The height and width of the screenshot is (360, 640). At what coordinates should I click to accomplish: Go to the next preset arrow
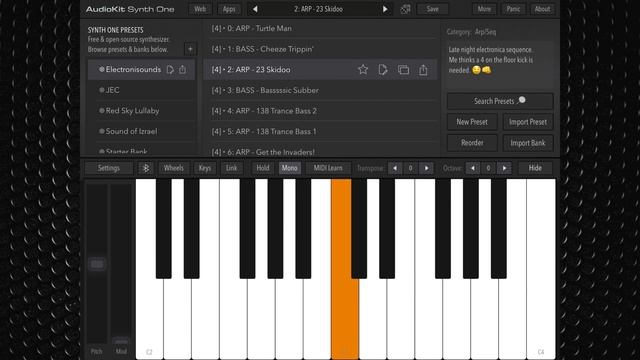tap(385, 9)
